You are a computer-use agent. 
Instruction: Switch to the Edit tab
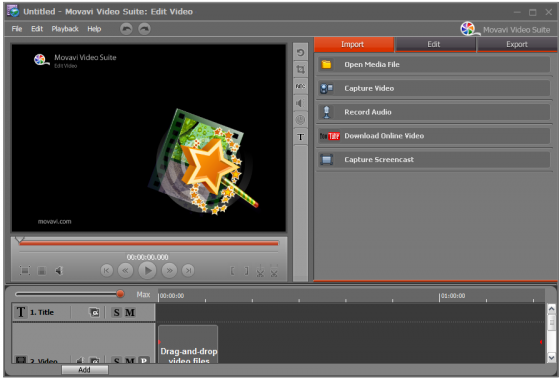[x=435, y=44]
